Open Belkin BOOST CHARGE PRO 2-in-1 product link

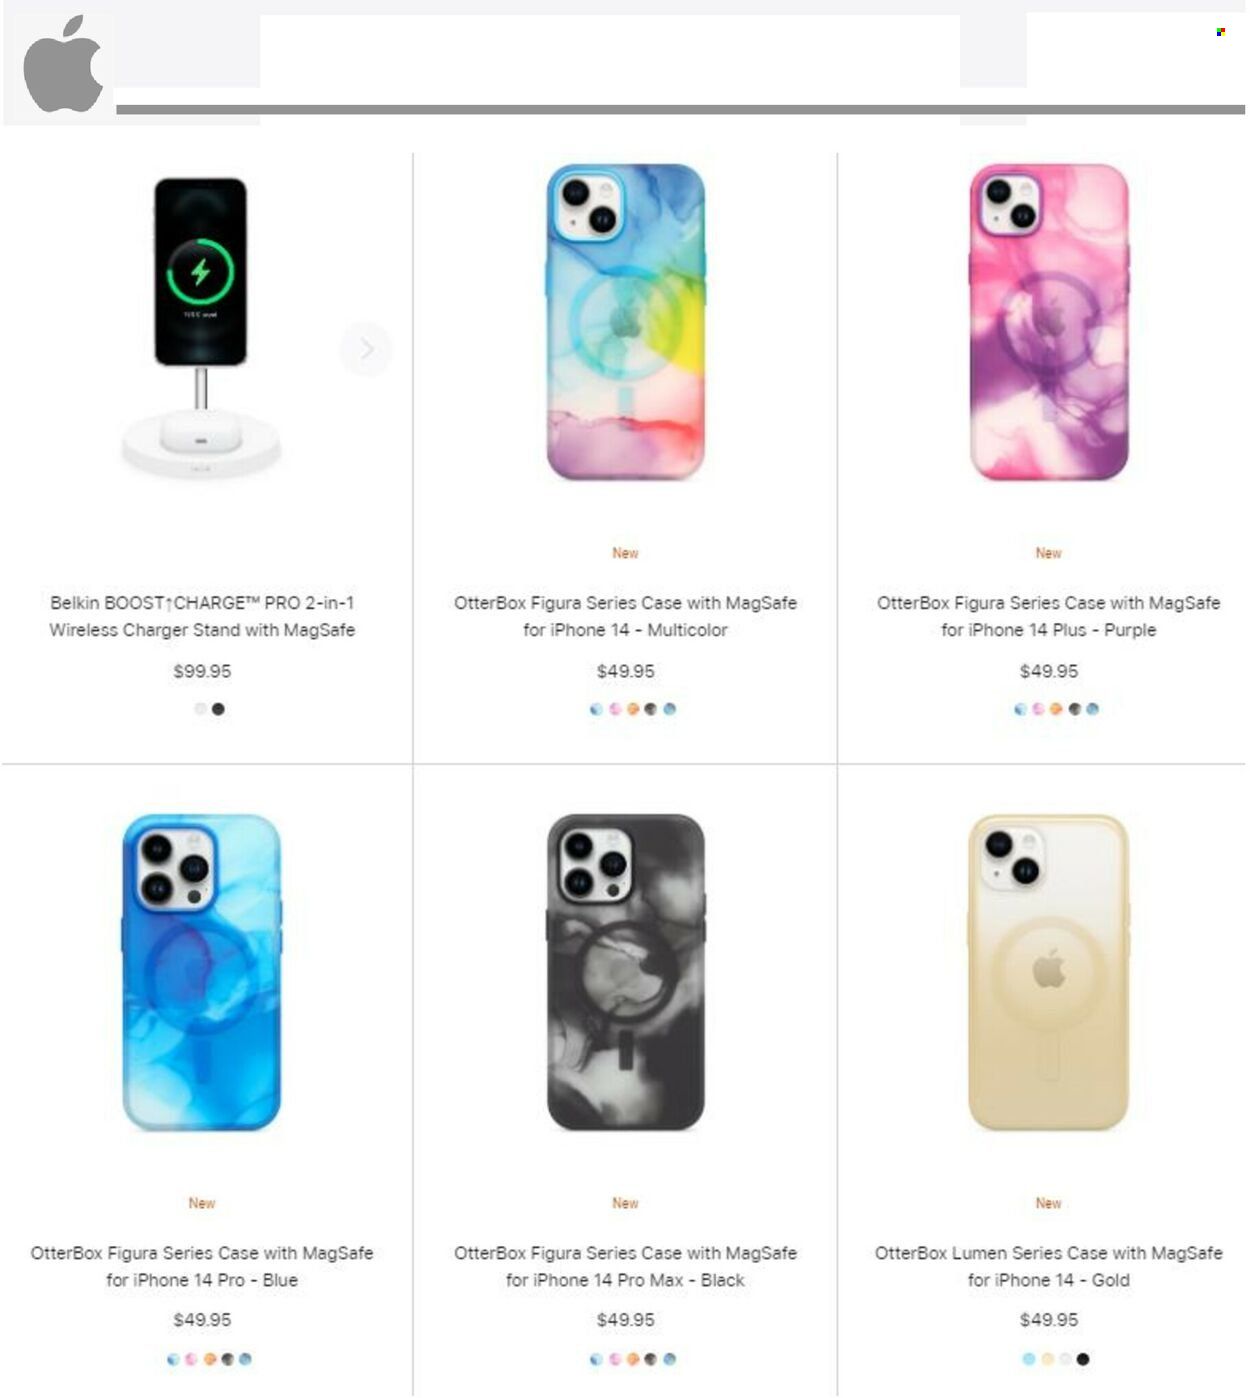coord(202,616)
